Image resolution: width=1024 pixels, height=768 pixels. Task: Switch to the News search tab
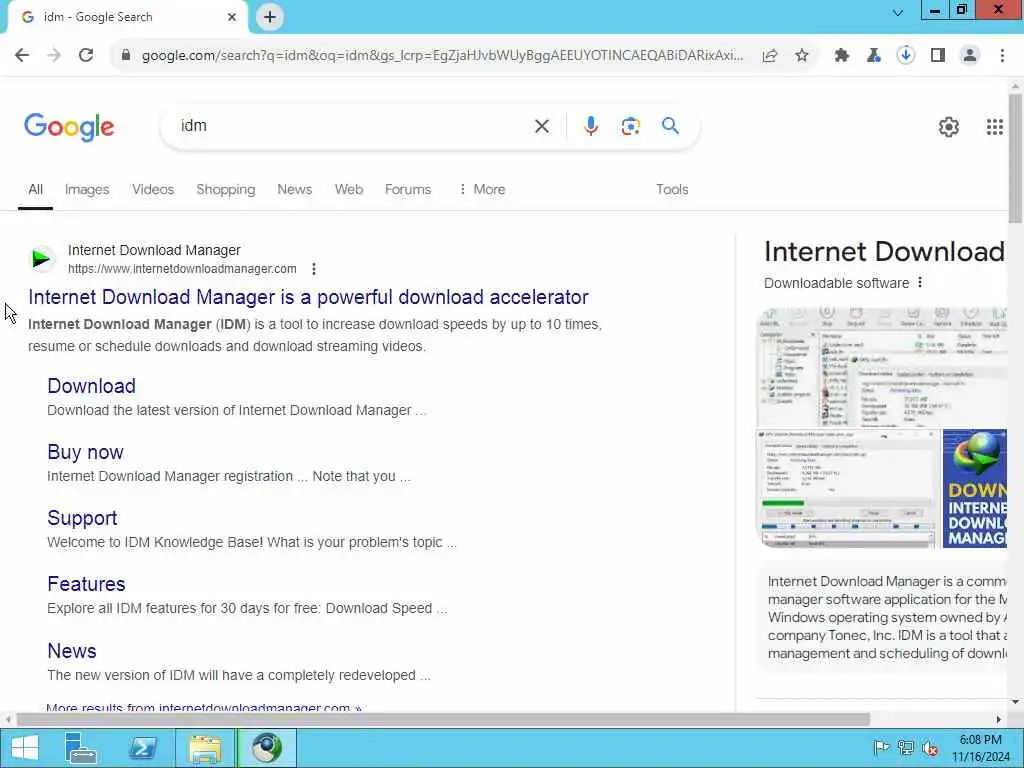click(295, 189)
